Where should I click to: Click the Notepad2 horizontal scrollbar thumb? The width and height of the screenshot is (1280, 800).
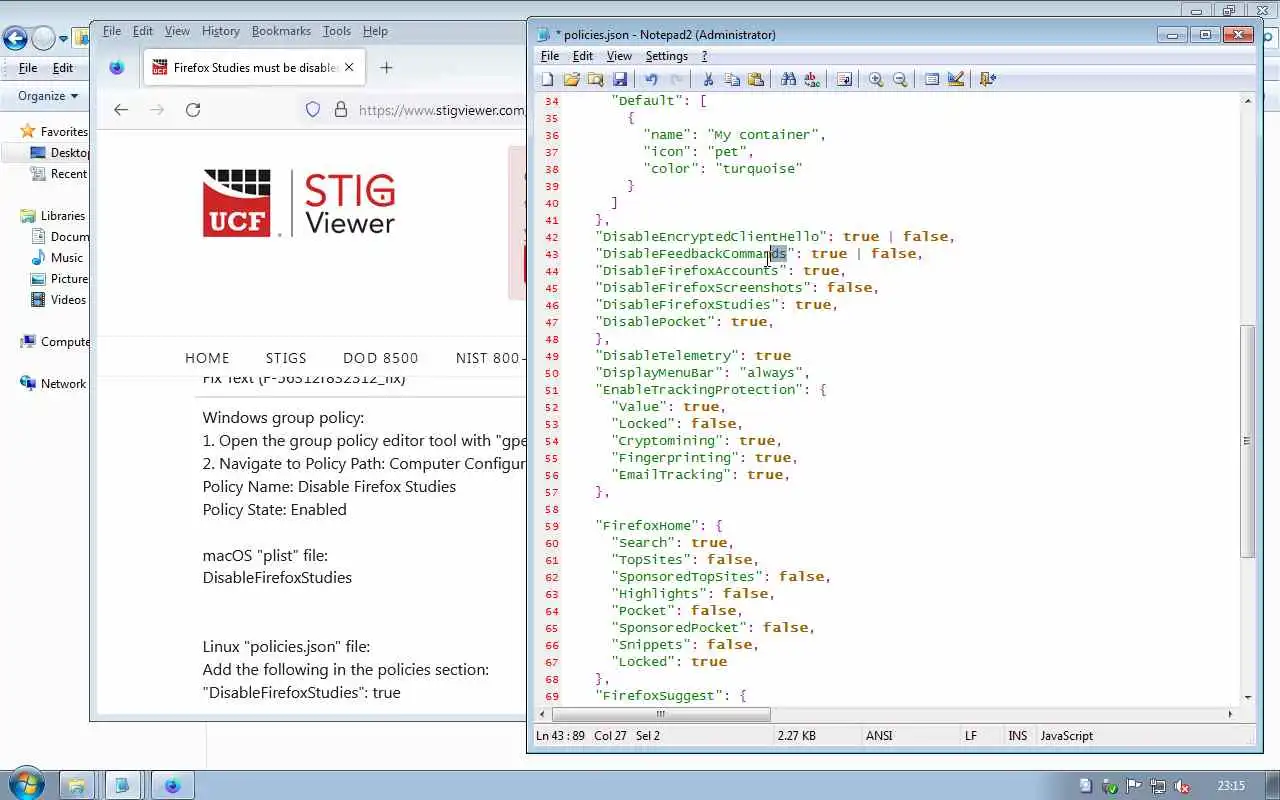click(x=660, y=714)
